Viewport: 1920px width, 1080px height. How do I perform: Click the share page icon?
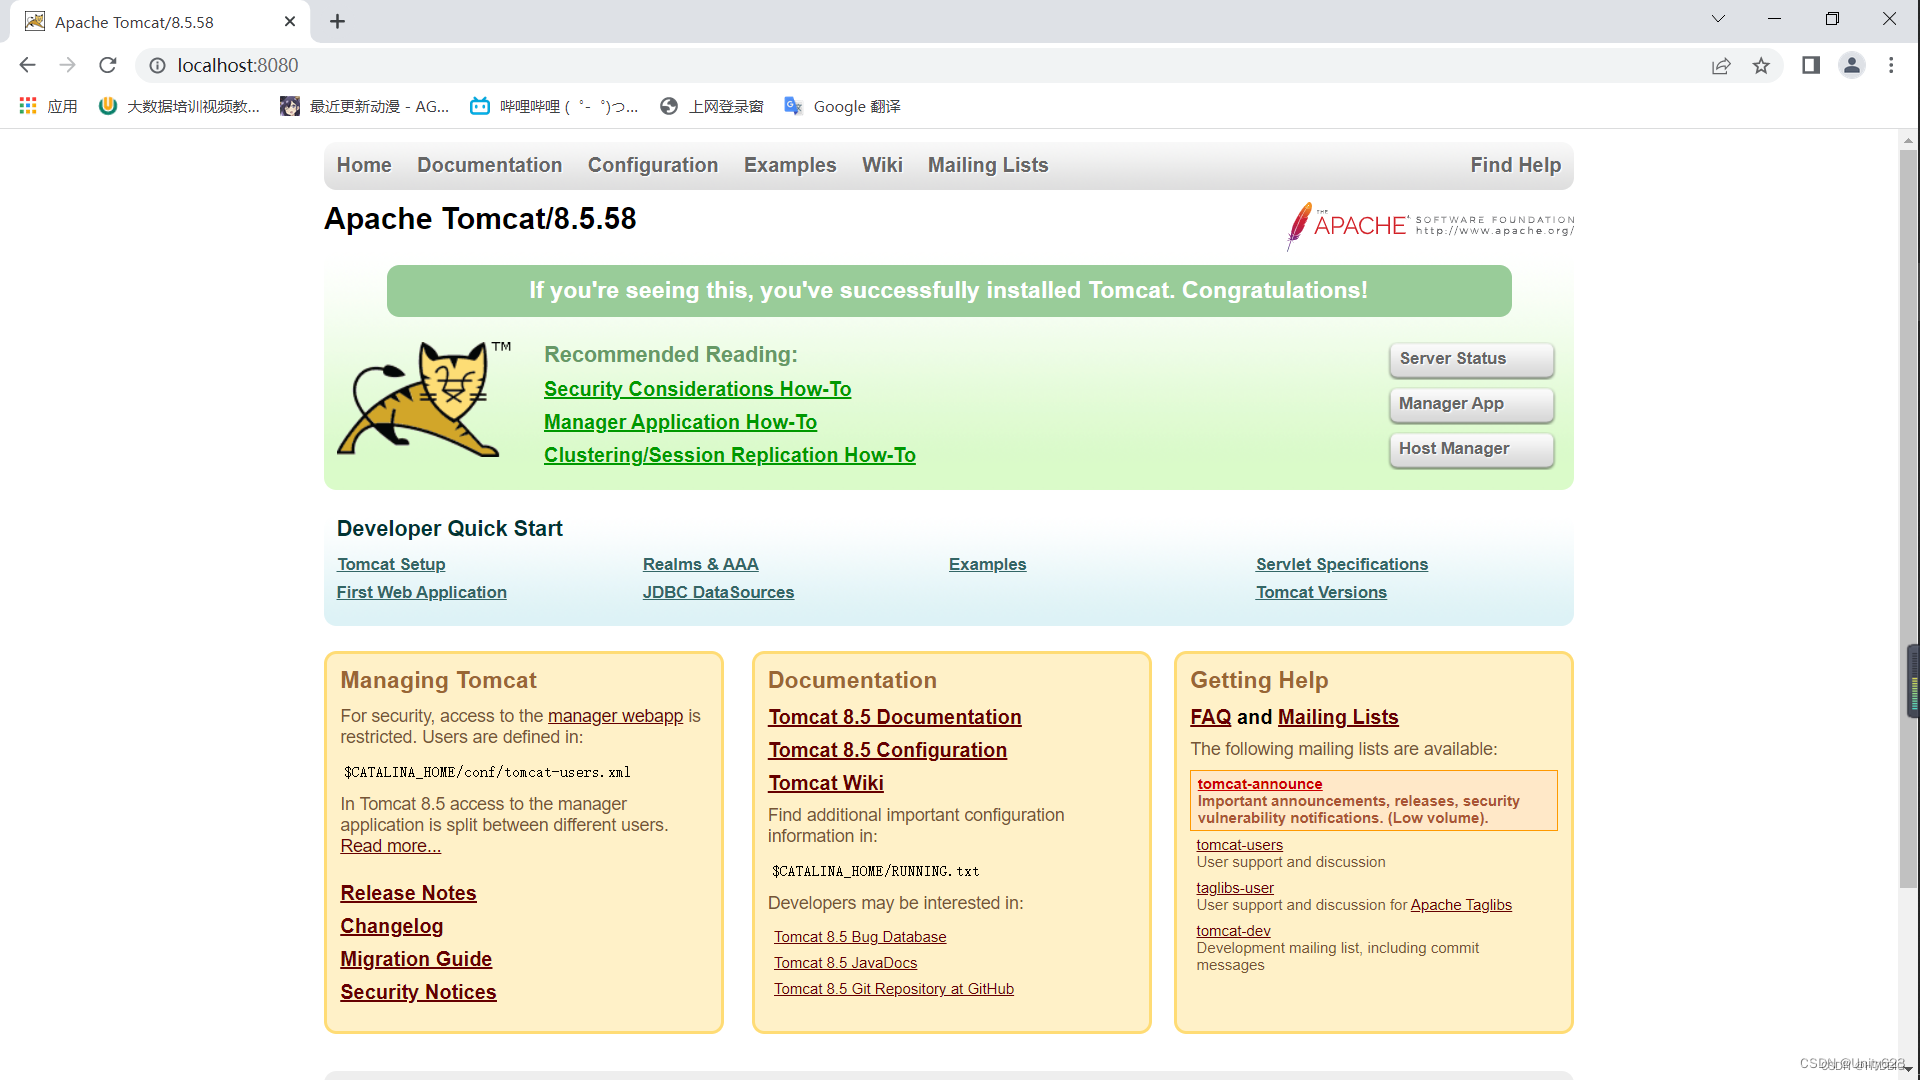coord(1721,65)
